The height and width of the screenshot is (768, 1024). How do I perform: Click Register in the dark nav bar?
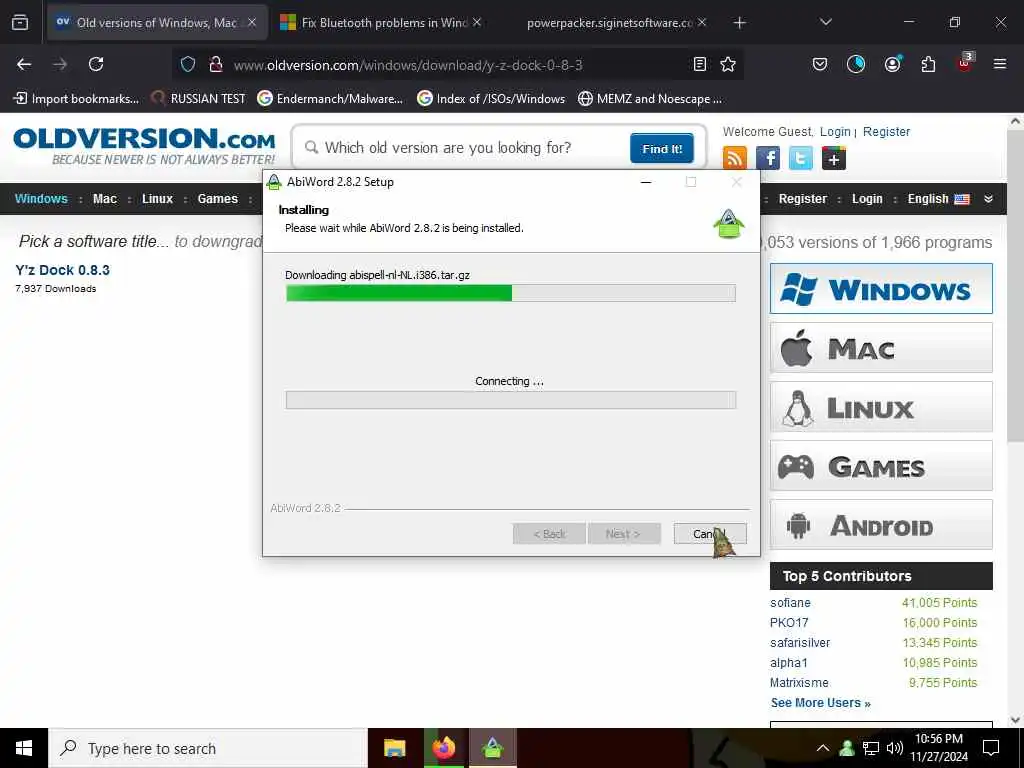click(x=803, y=199)
